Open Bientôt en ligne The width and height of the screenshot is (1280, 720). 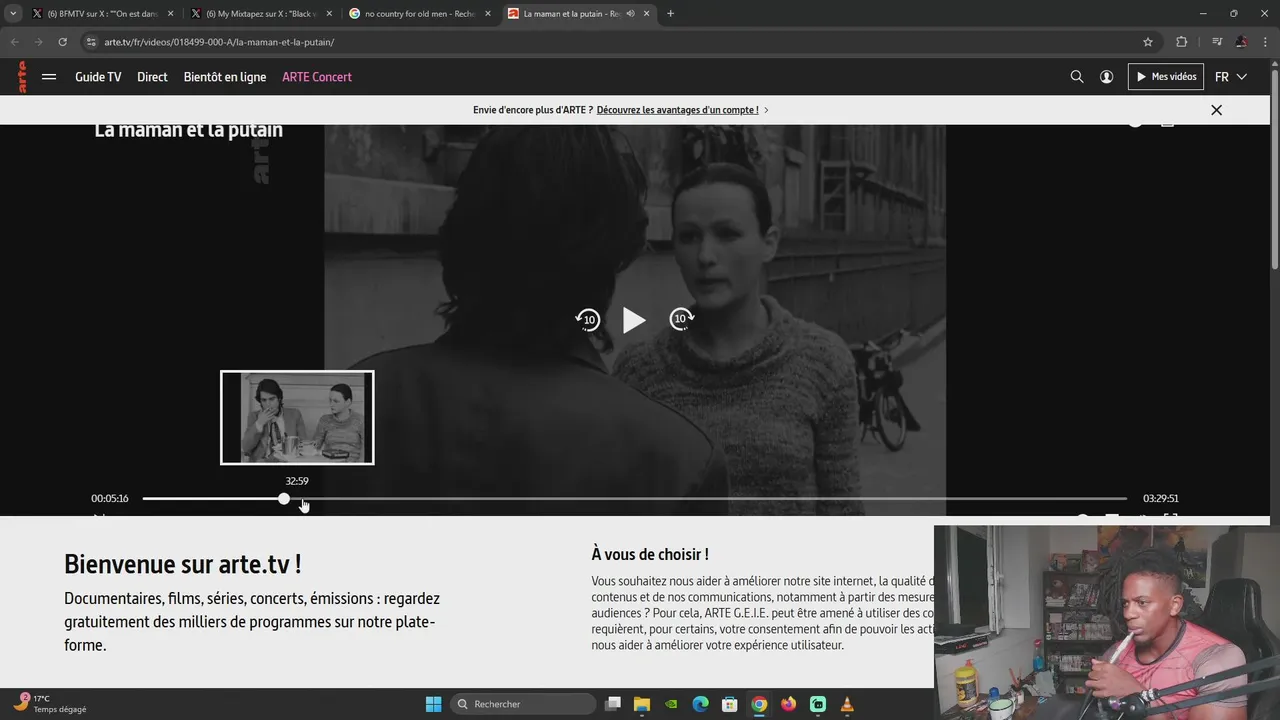(225, 77)
